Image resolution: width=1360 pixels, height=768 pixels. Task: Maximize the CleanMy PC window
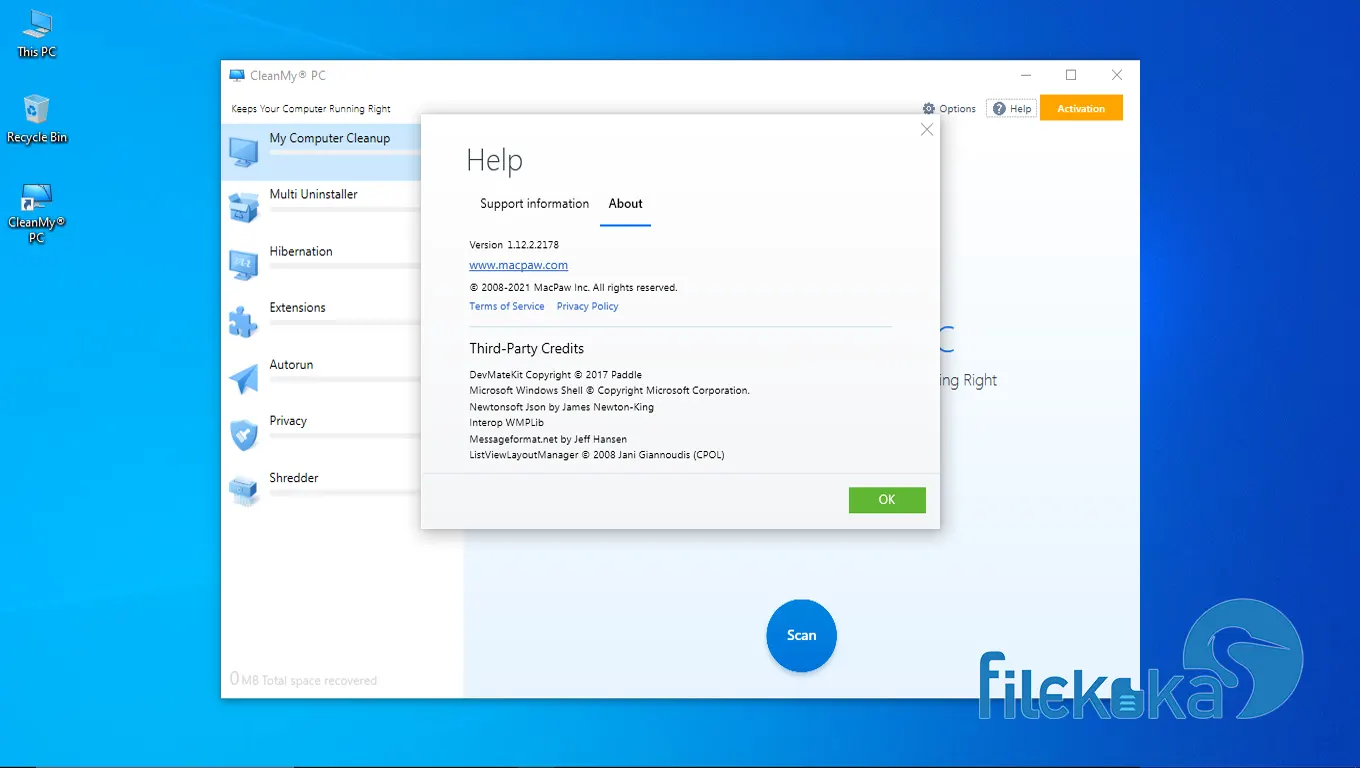(1071, 75)
